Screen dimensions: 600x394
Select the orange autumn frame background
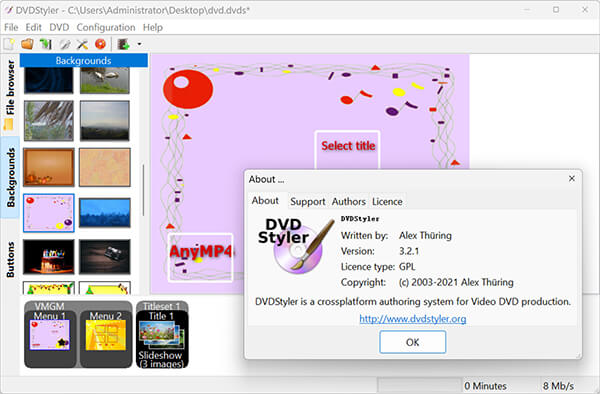(x=49, y=167)
